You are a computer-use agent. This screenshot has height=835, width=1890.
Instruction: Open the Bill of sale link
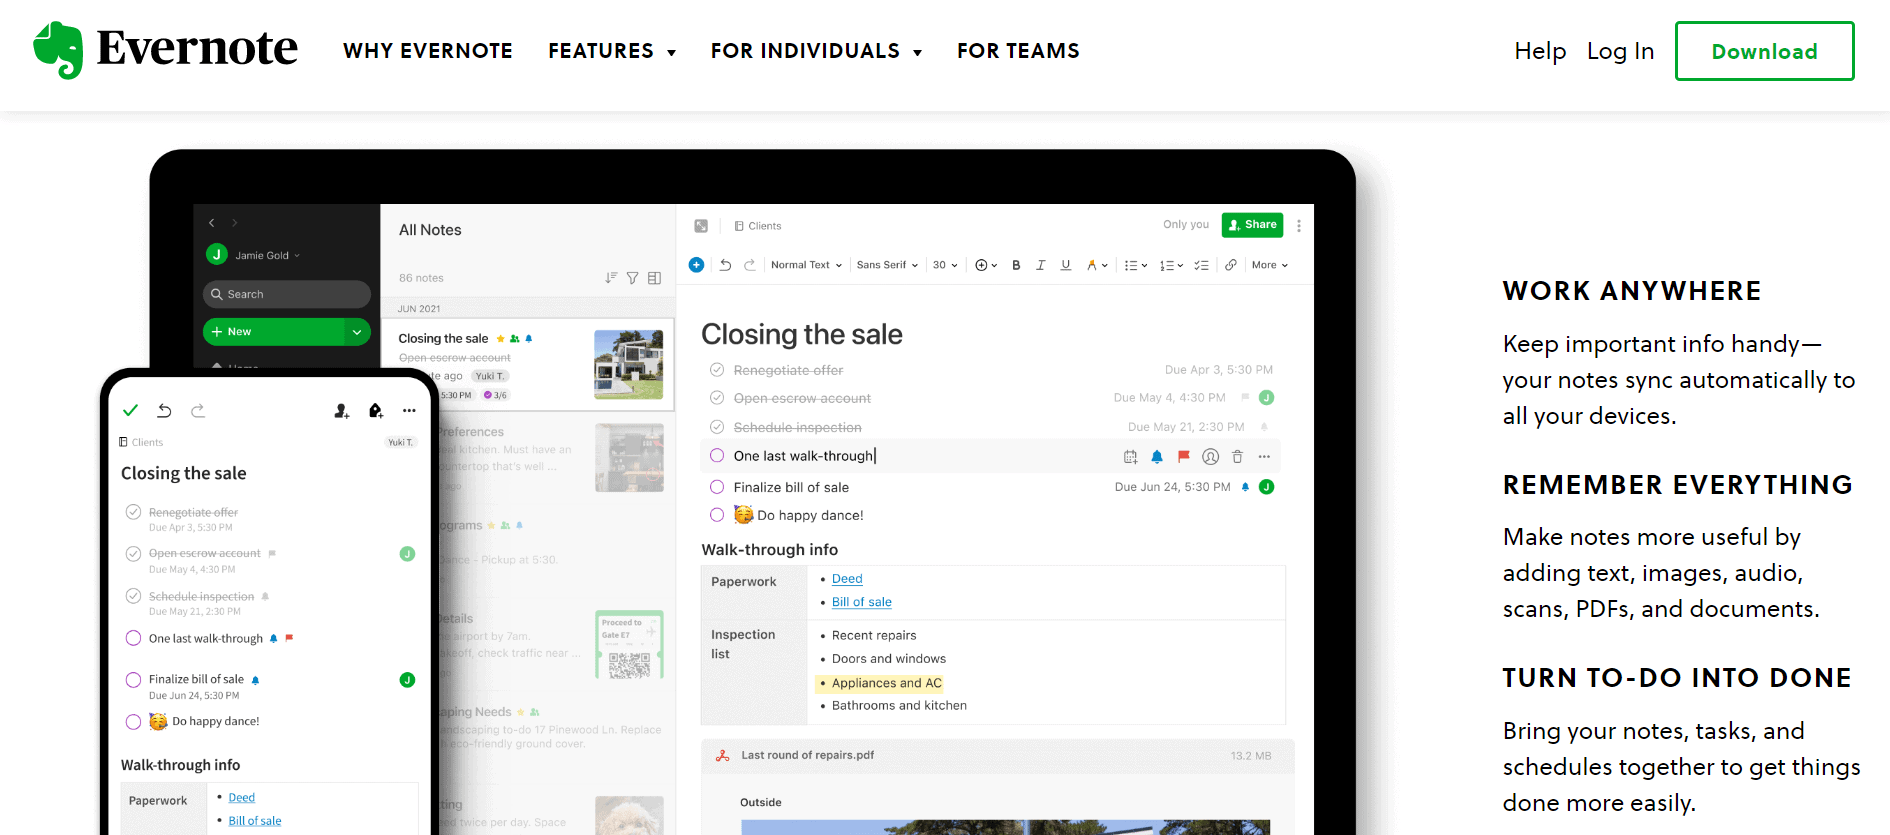[x=862, y=602]
